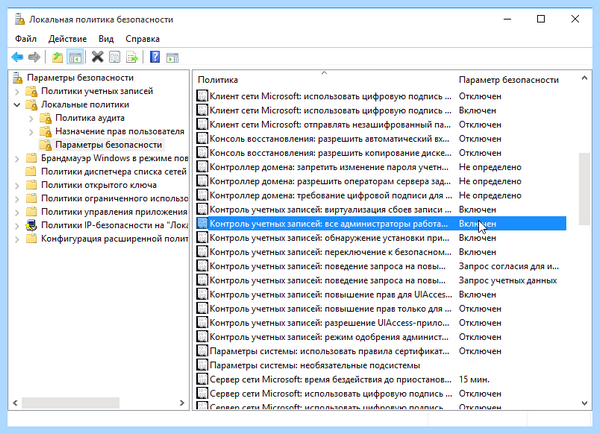Go back with the blue left arrow
The width and height of the screenshot is (600, 434).
(18, 57)
